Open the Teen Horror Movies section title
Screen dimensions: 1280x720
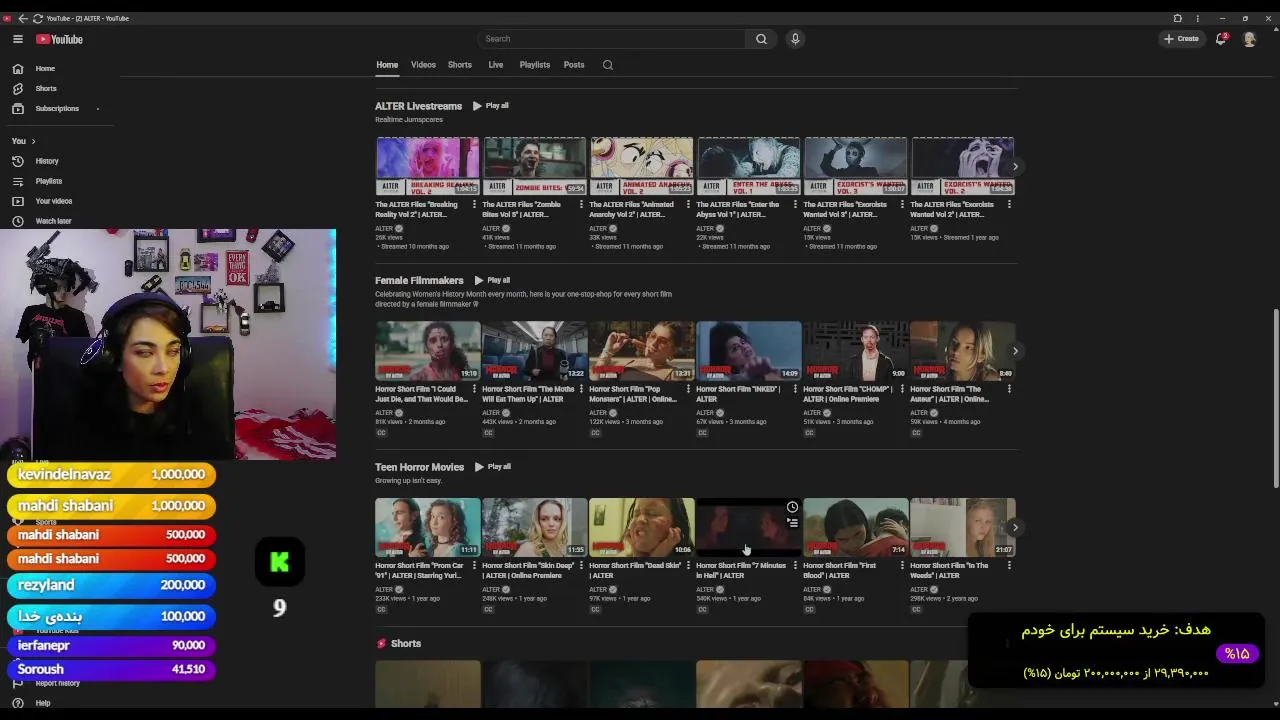[x=419, y=467]
